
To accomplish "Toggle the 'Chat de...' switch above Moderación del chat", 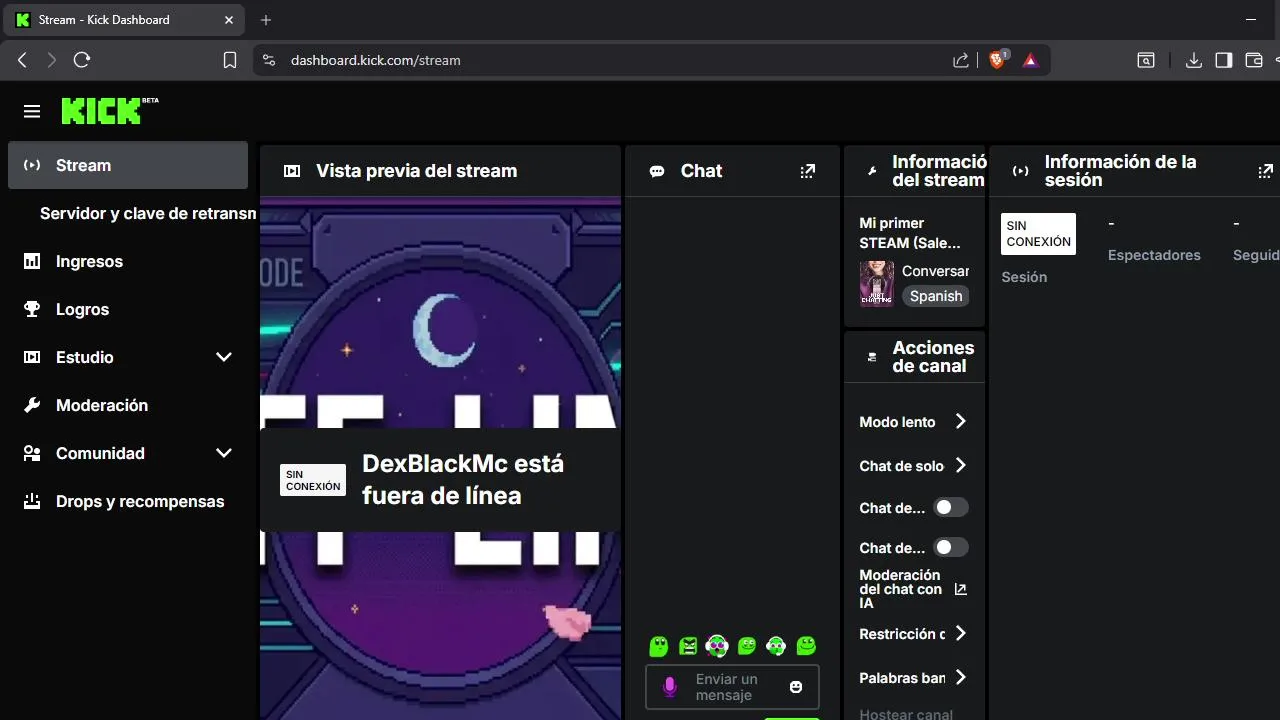I will 950,547.
